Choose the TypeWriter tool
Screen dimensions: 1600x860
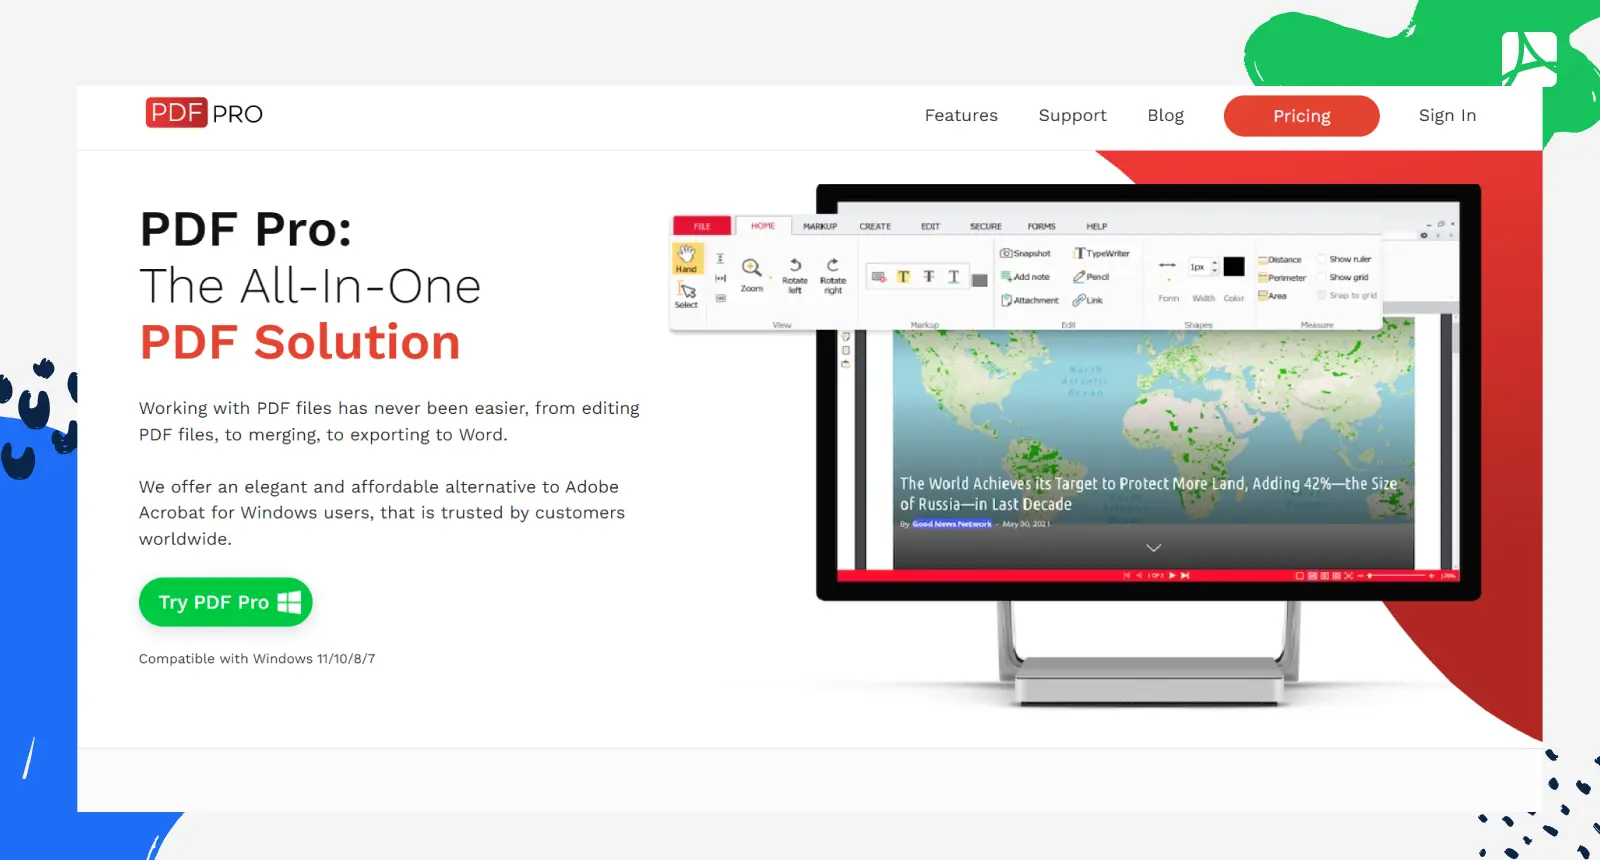click(1101, 253)
